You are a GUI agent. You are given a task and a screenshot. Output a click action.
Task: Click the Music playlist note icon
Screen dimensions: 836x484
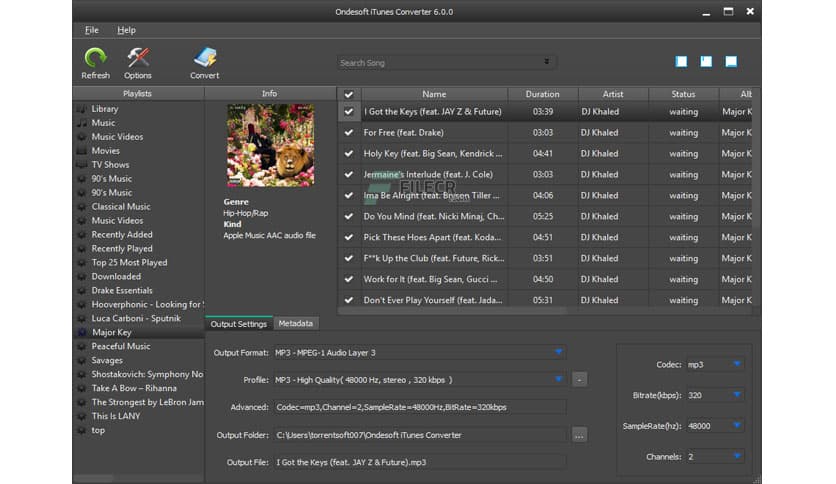tap(82, 123)
